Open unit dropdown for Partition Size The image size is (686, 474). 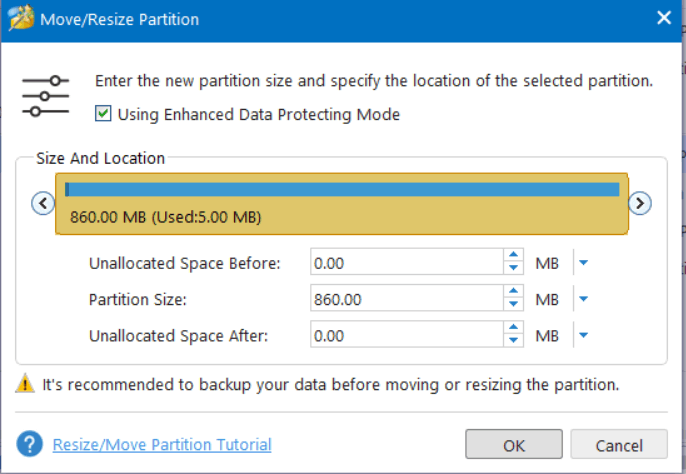[x=583, y=299]
